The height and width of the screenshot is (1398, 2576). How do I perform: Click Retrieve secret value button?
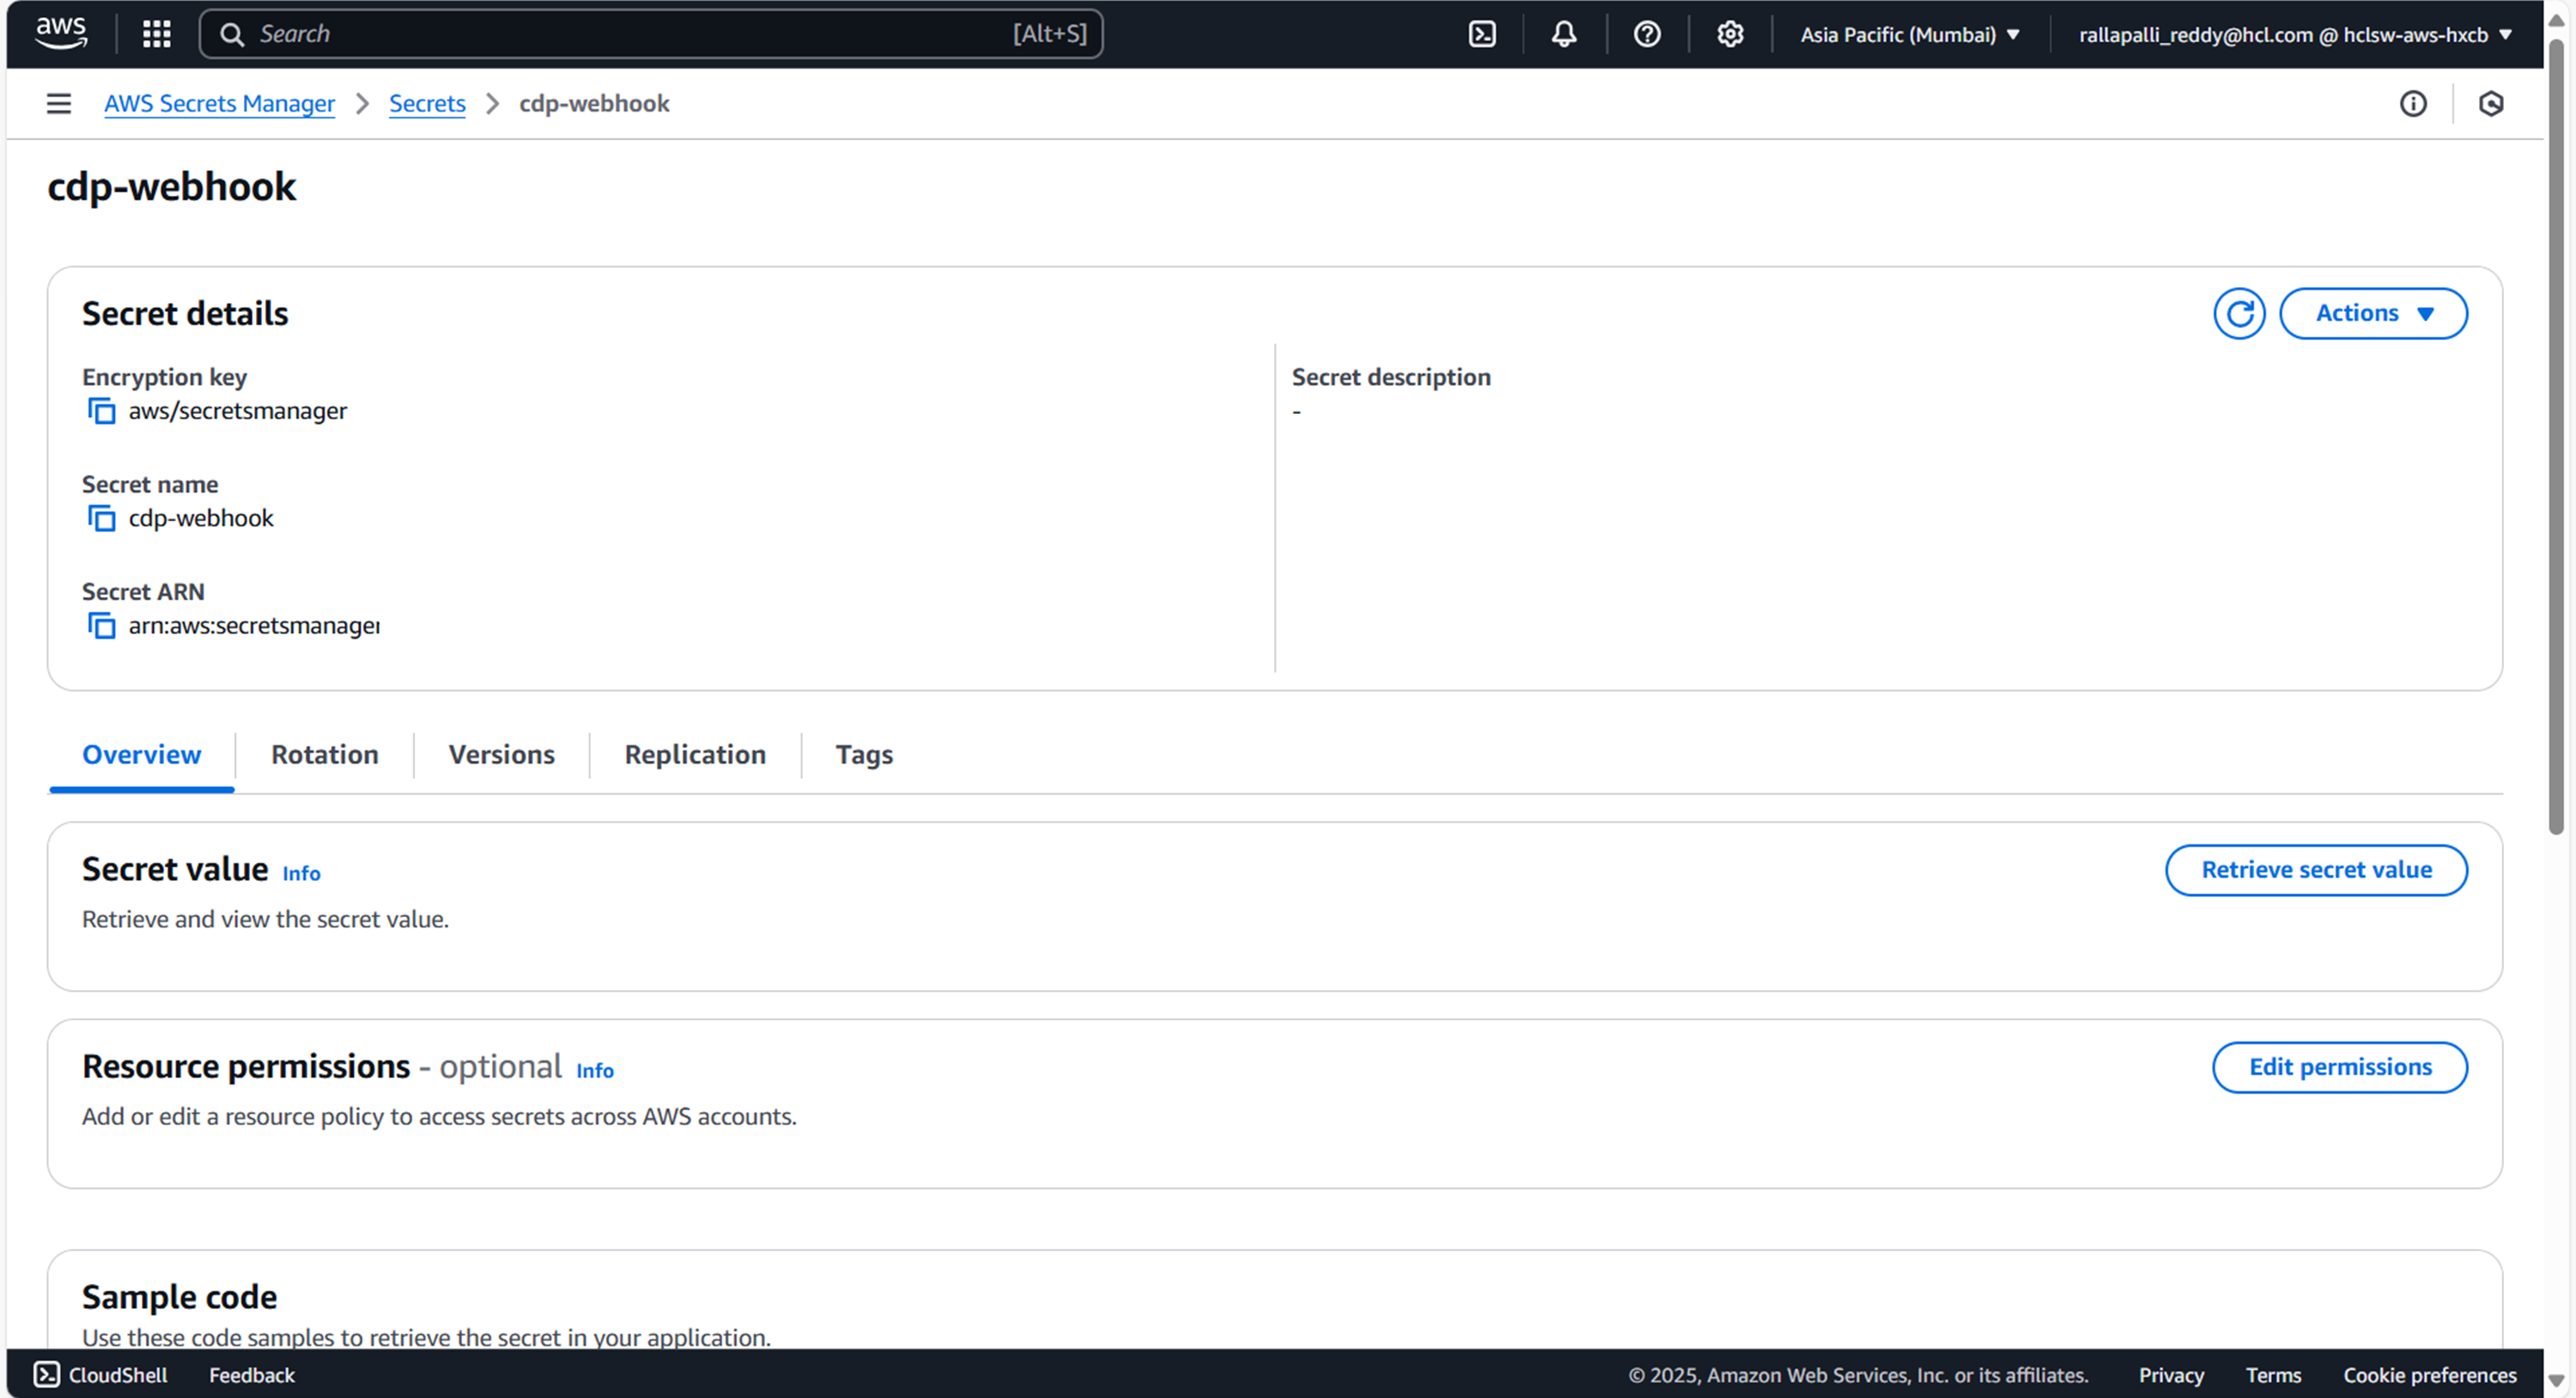[x=2316, y=870]
